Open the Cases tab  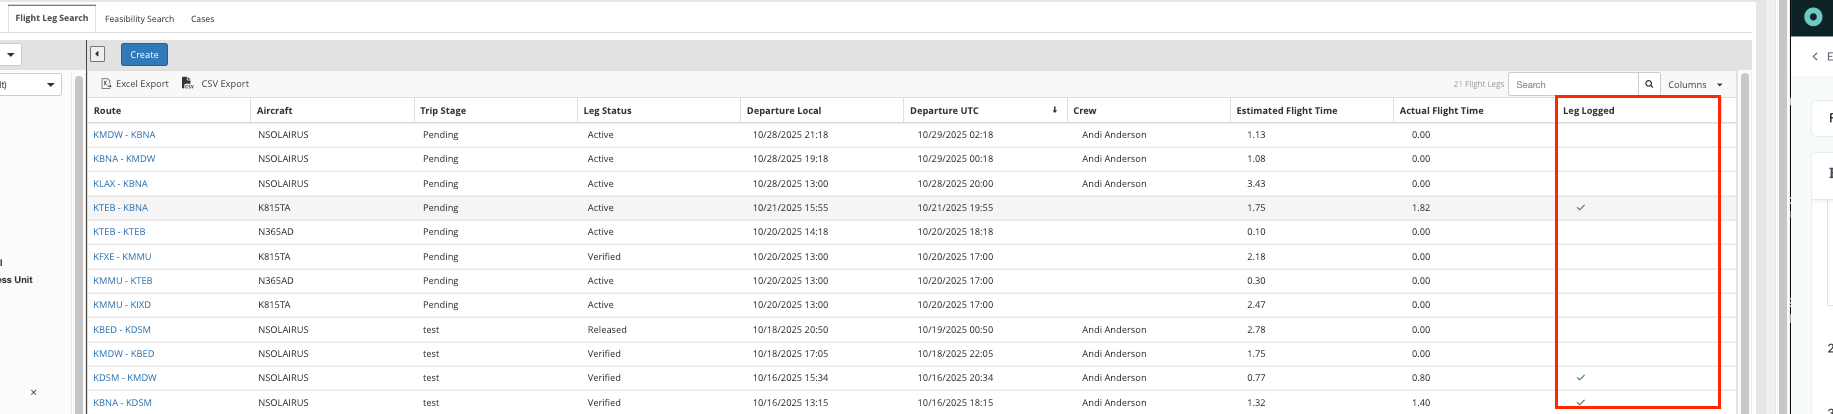[202, 19]
